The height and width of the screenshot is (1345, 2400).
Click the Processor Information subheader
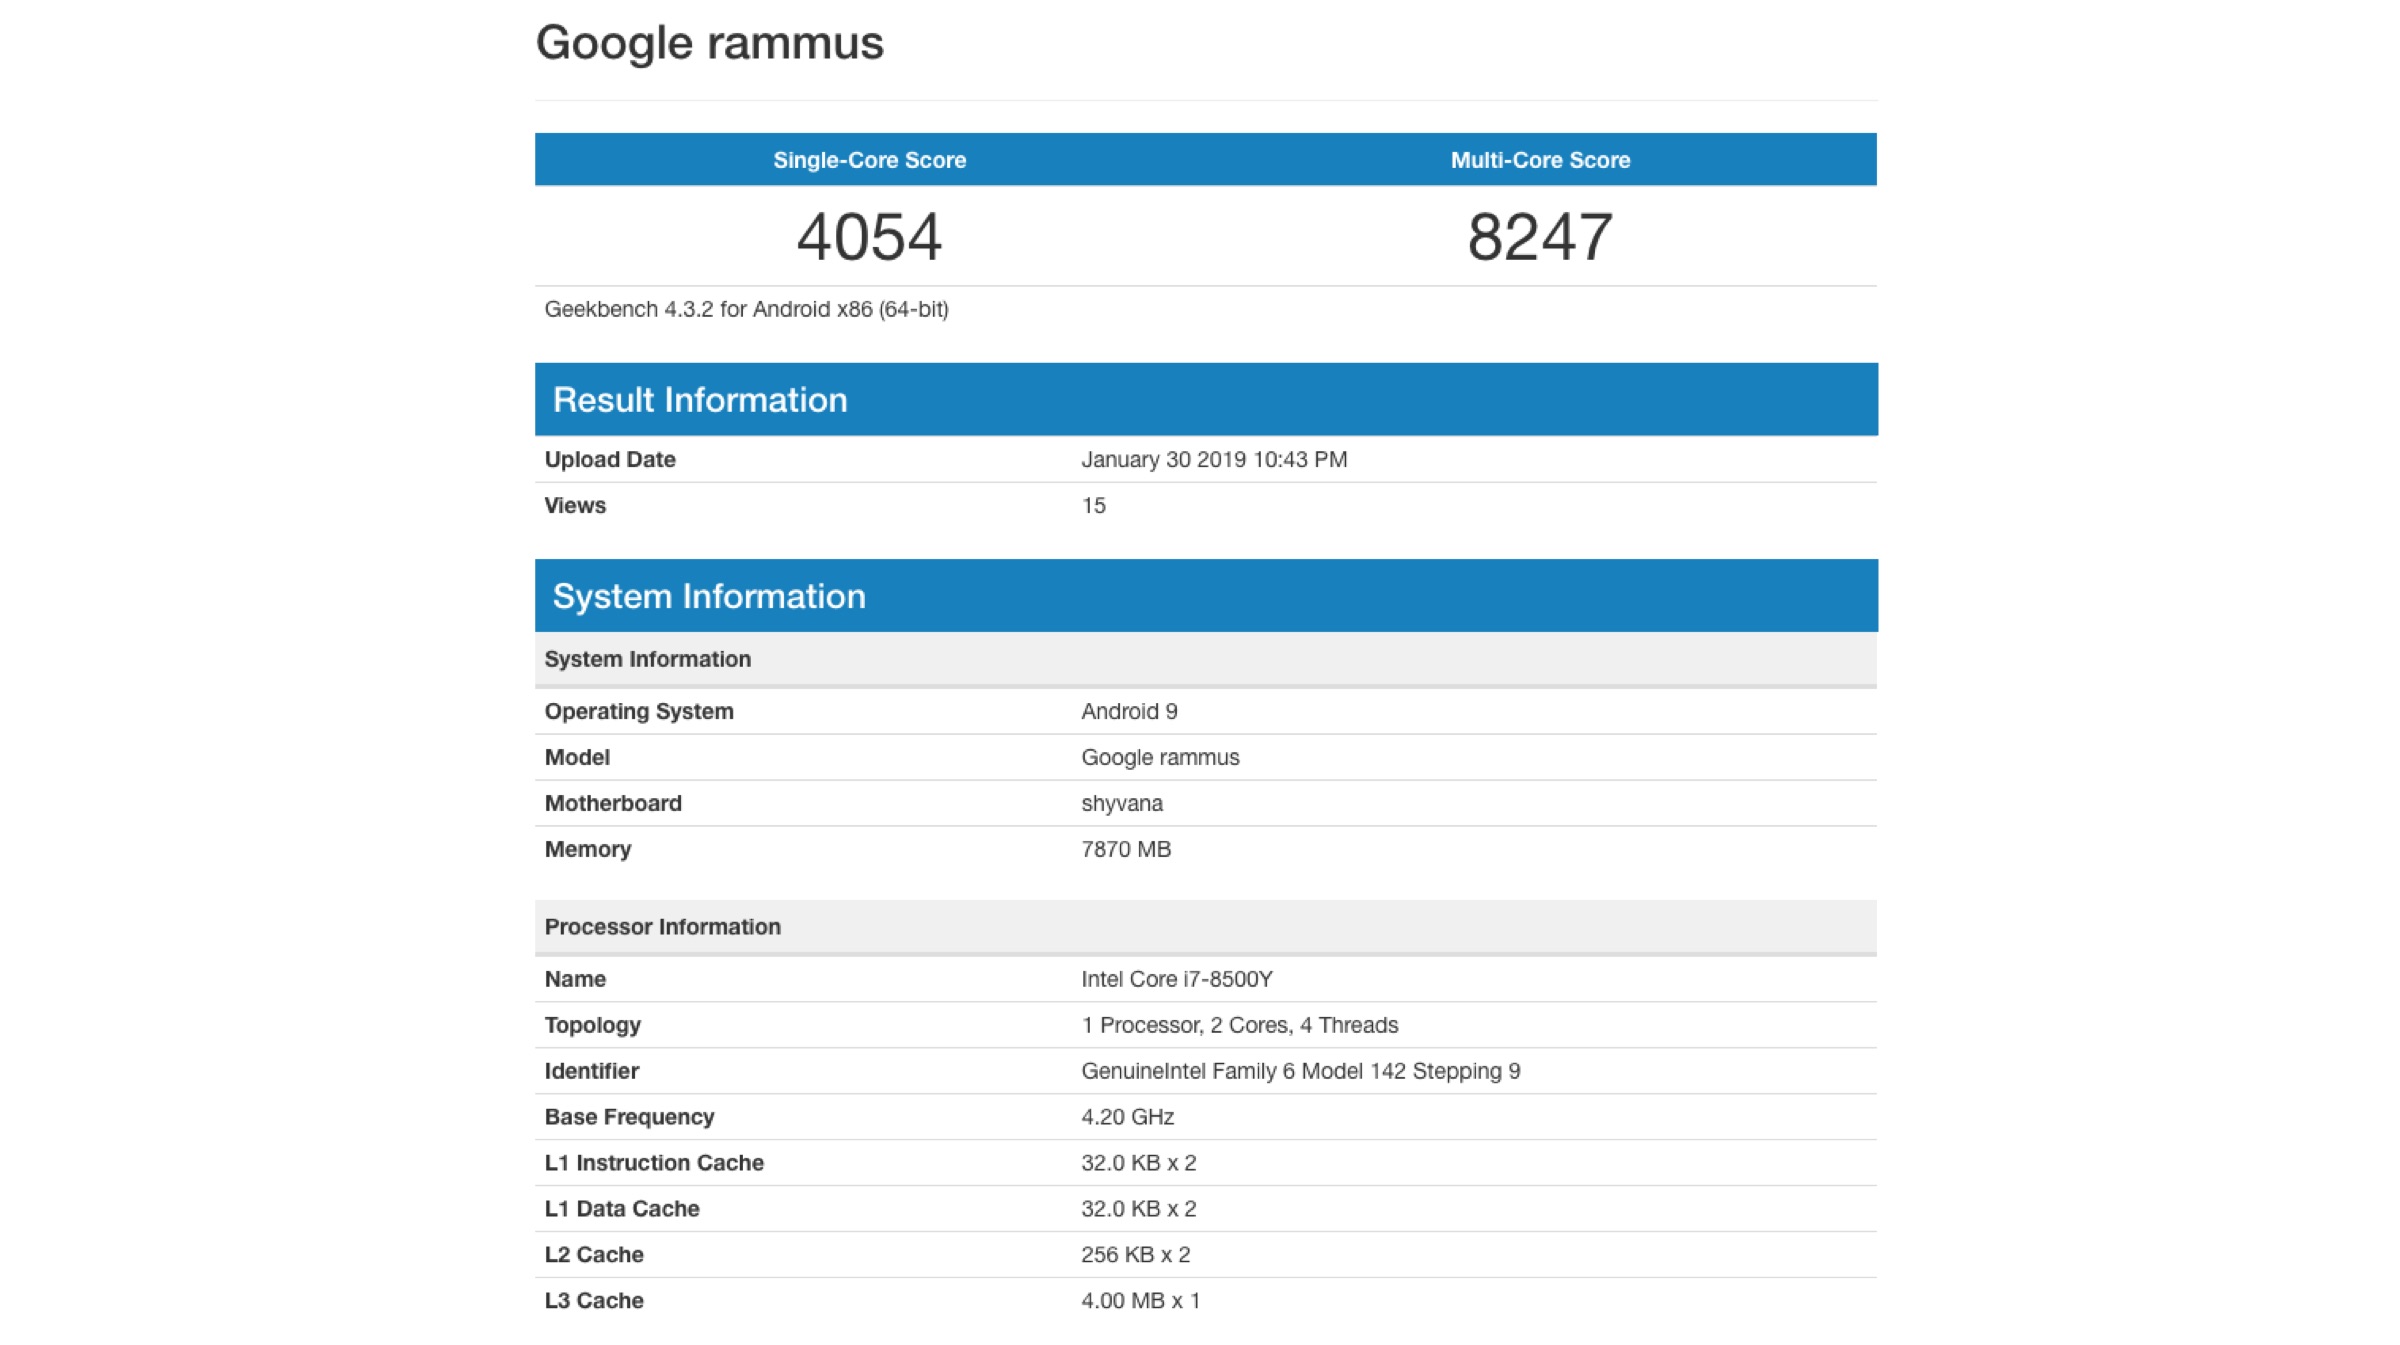[662, 927]
